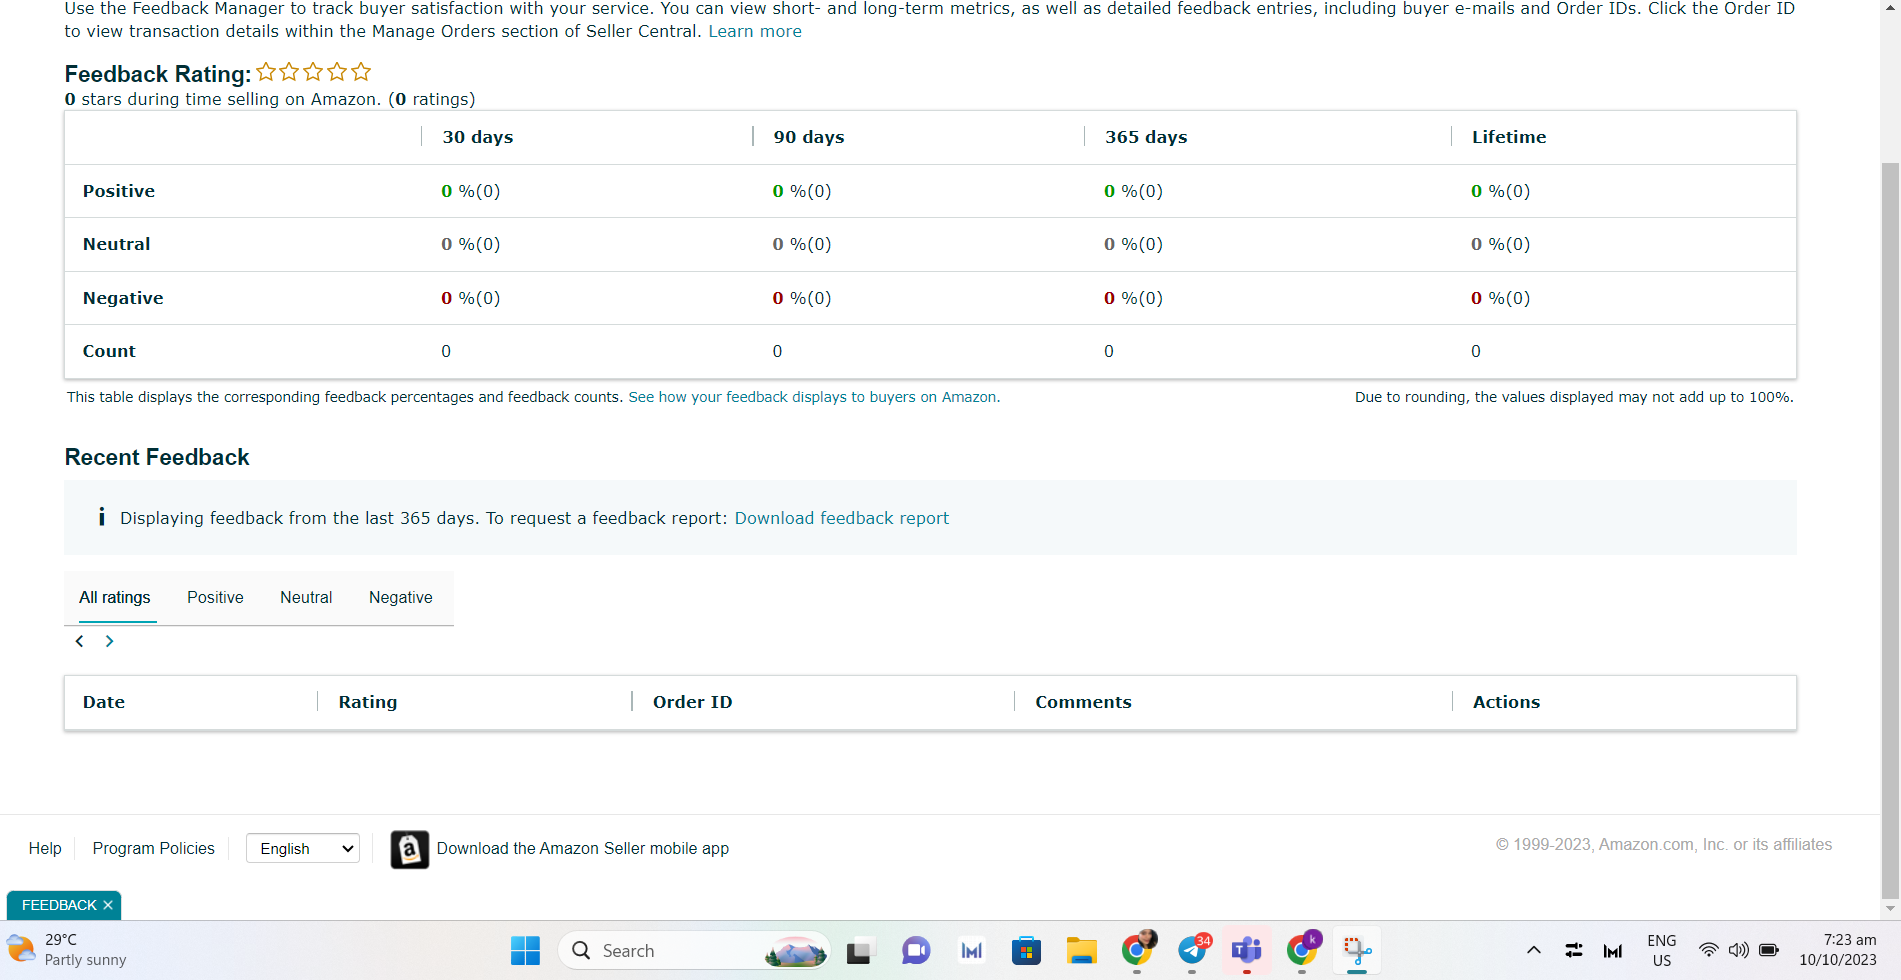Click the Feedback Rating heading
This screenshot has width=1901, height=980.
point(158,74)
